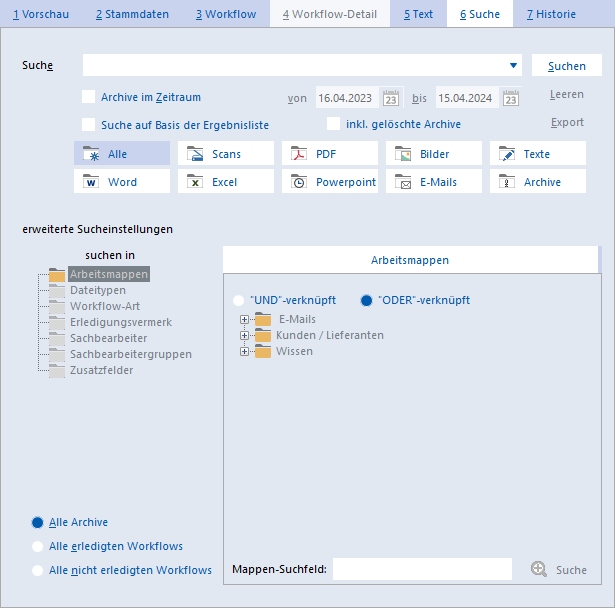Click into the Mappen-Suchfeld input
The image size is (615, 608).
point(422,569)
